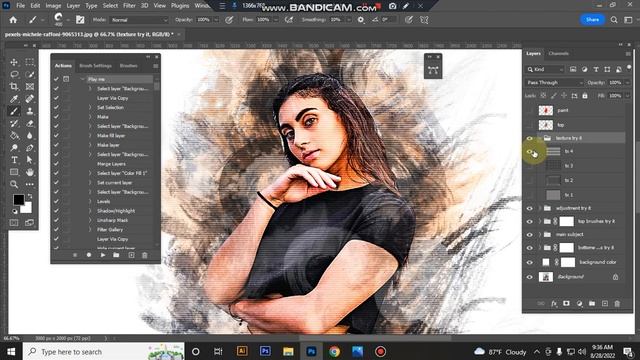
Task: Select the Crop tool
Action: click(x=14, y=87)
